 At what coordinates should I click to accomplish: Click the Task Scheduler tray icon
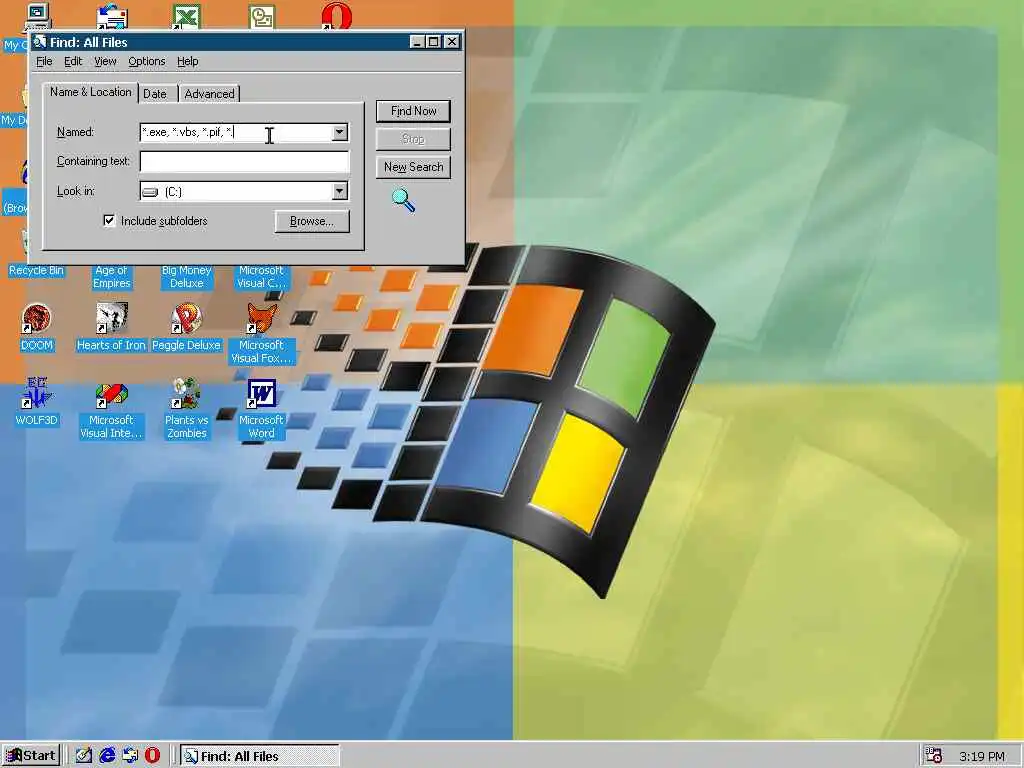[933, 756]
